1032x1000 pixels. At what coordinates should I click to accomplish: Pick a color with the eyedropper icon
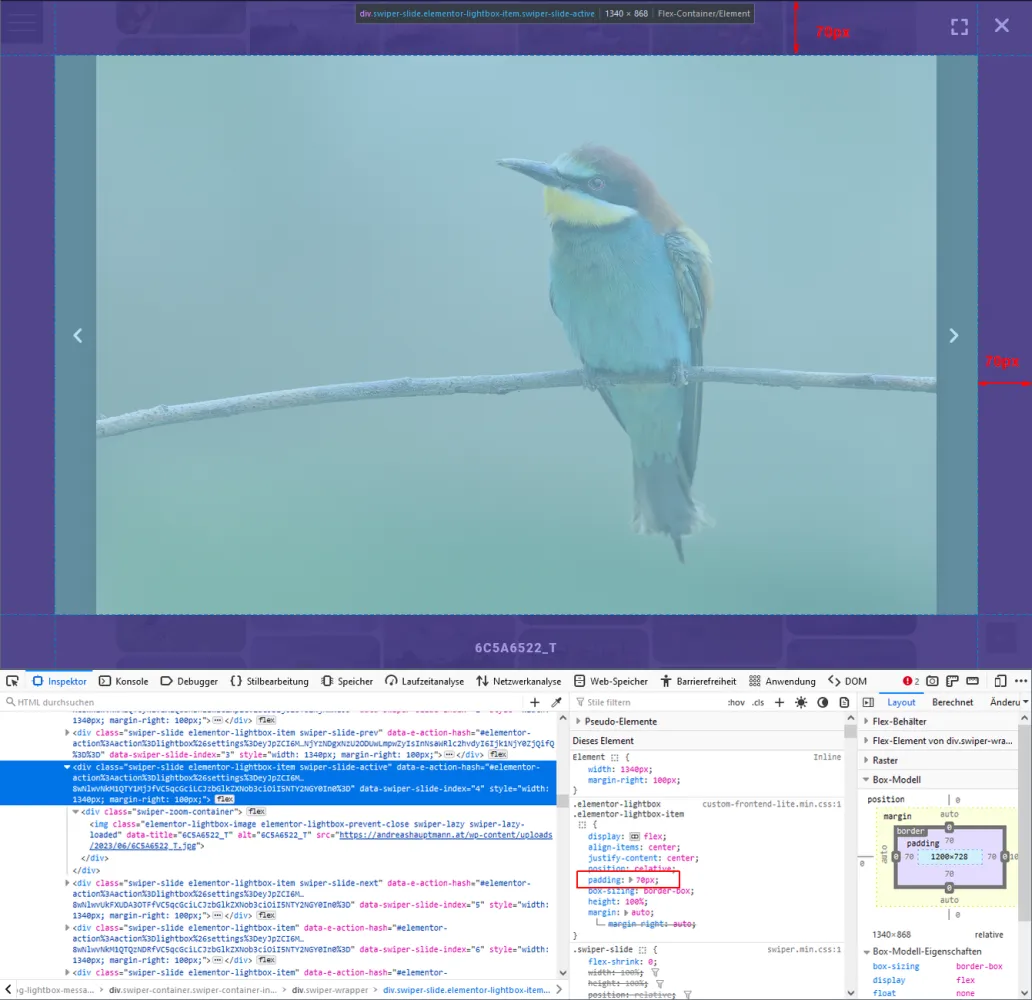pos(556,702)
